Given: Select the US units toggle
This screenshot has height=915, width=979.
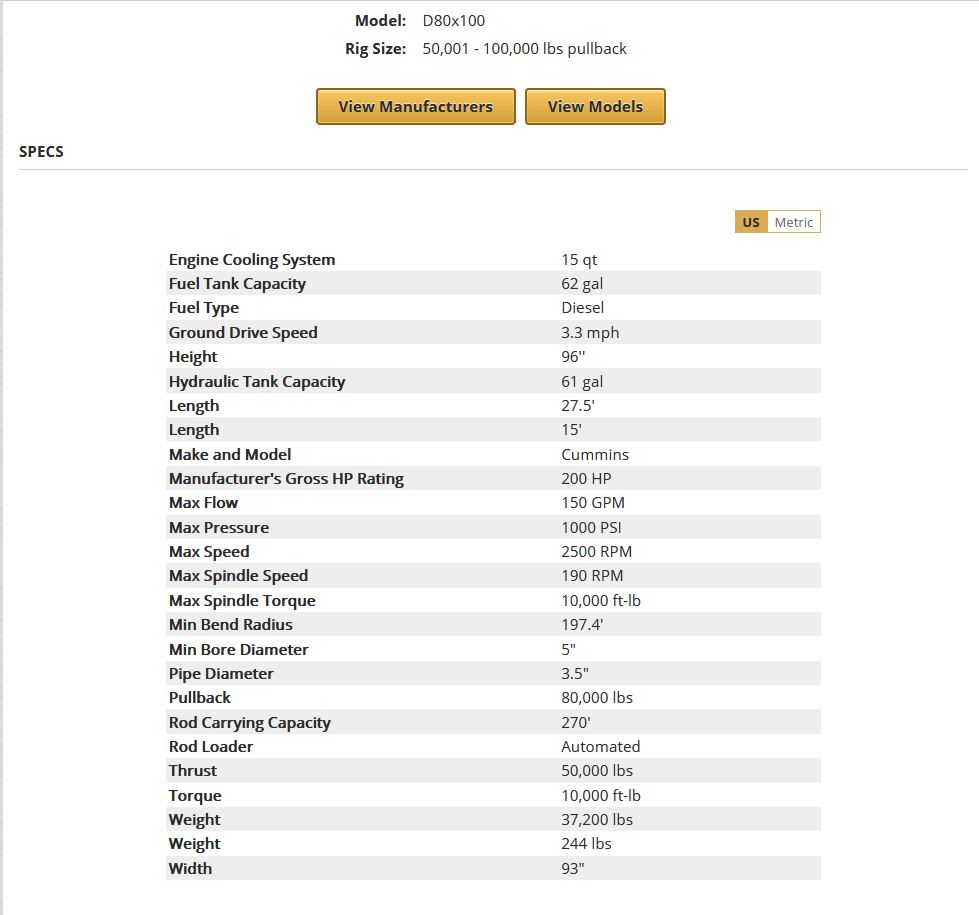Looking at the screenshot, I should 751,222.
